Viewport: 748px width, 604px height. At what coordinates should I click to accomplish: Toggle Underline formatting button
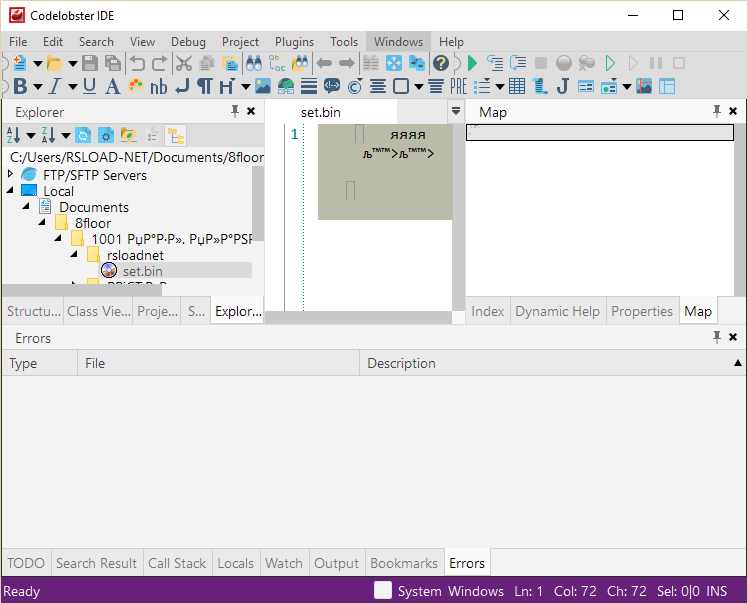coord(89,86)
